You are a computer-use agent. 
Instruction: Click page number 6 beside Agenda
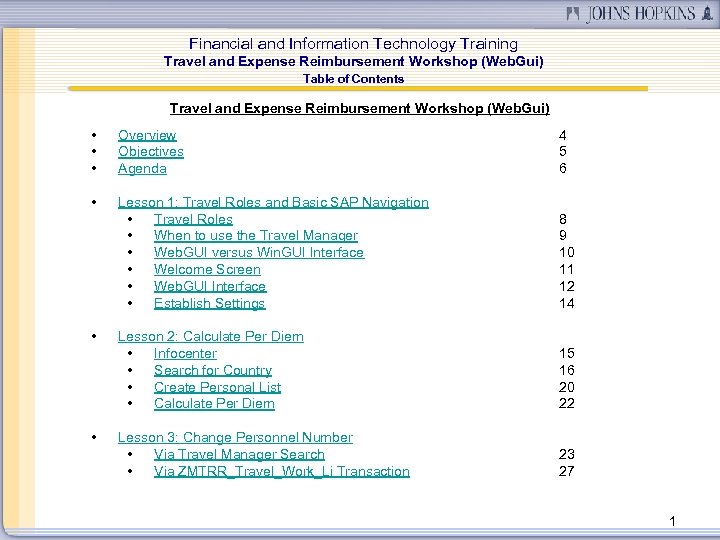click(x=562, y=169)
